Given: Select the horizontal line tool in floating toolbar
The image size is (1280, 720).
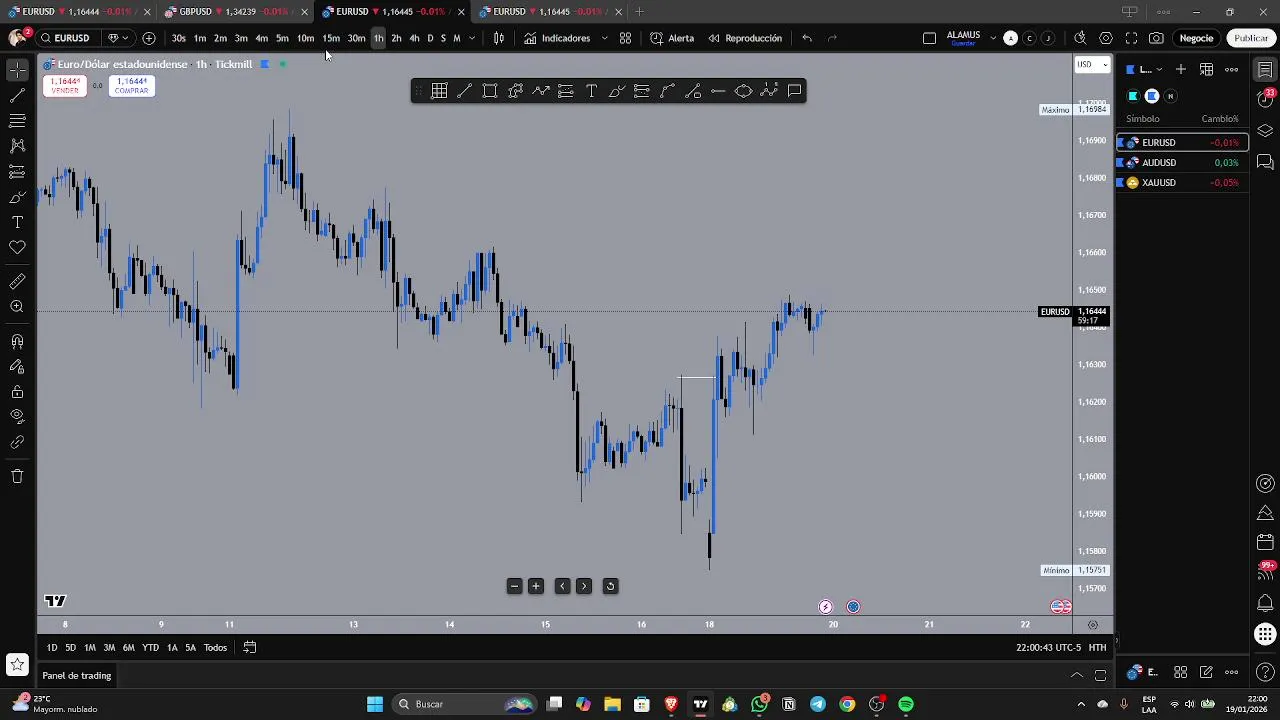Looking at the screenshot, I should (x=718, y=91).
